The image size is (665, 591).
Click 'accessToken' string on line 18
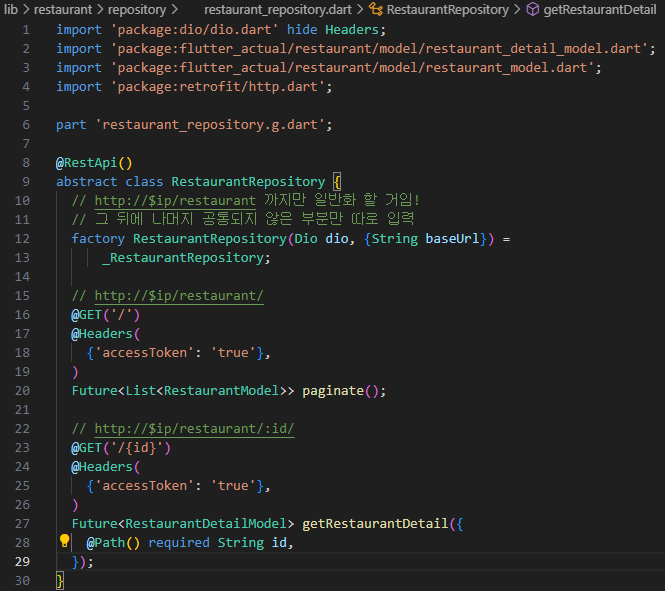pos(144,353)
